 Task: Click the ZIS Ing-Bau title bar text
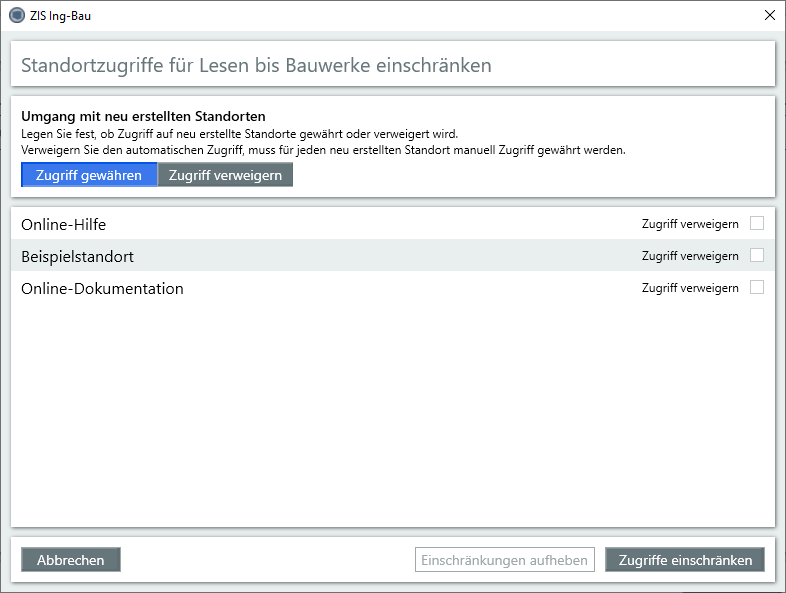click(61, 15)
